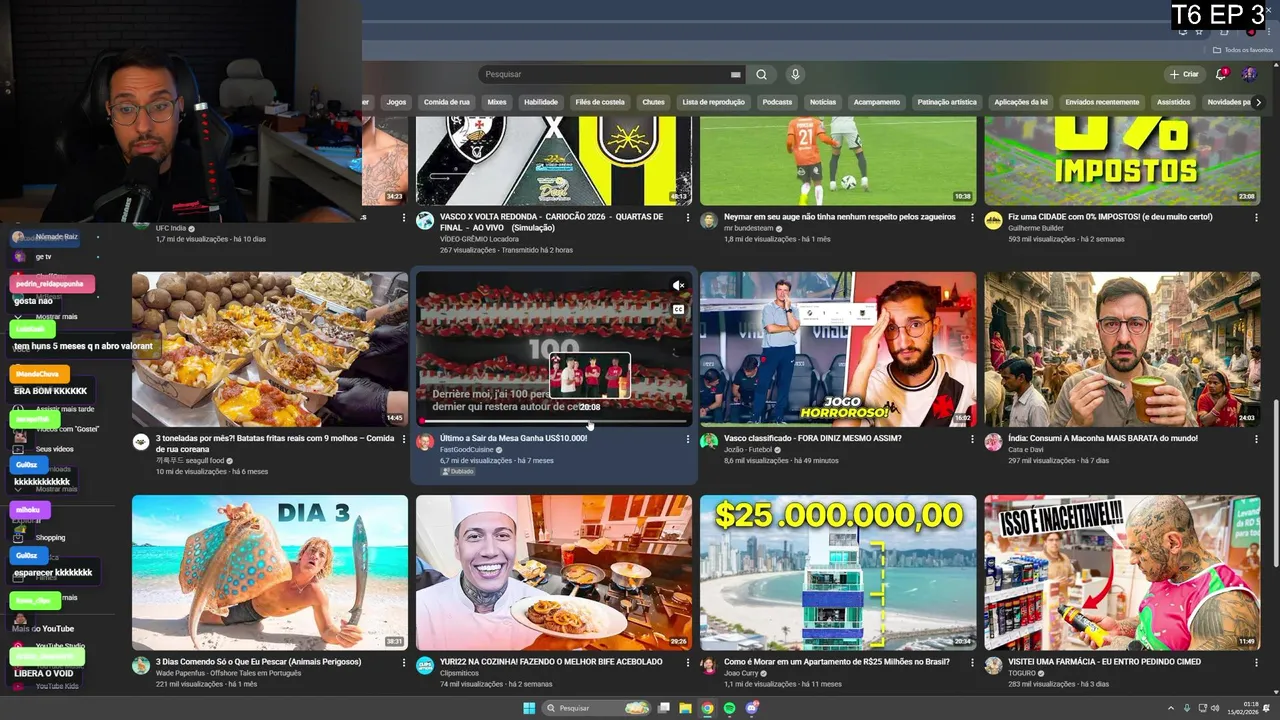Open video title Último a Sair da Mesa Ganha US$10.000
Viewport: 1280px width, 720px height.
click(x=513, y=438)
